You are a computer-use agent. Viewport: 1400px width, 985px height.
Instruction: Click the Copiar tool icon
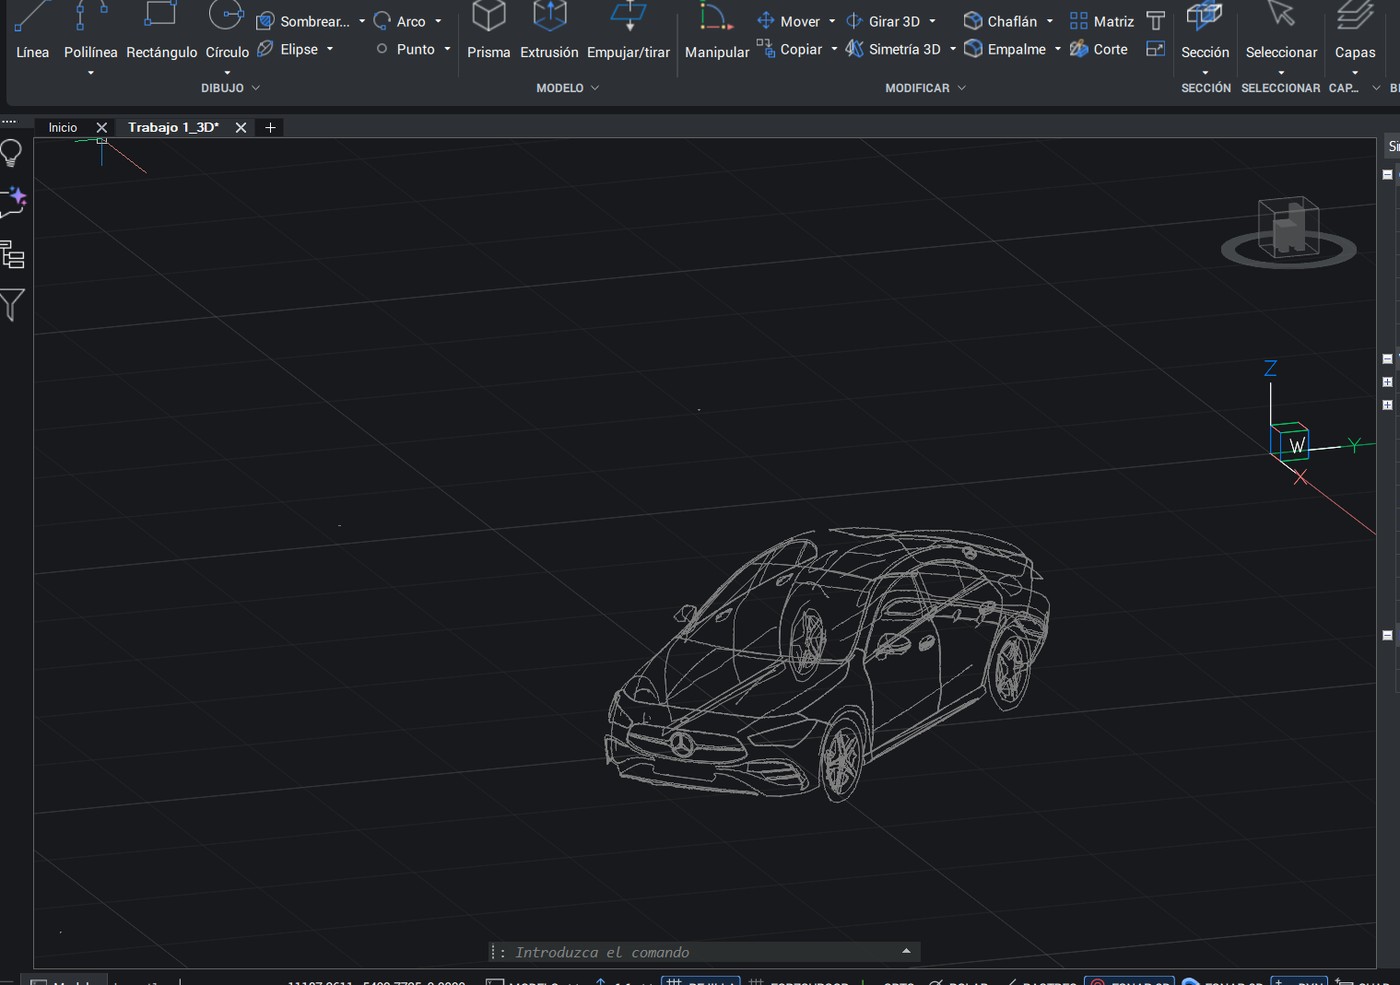766,49
